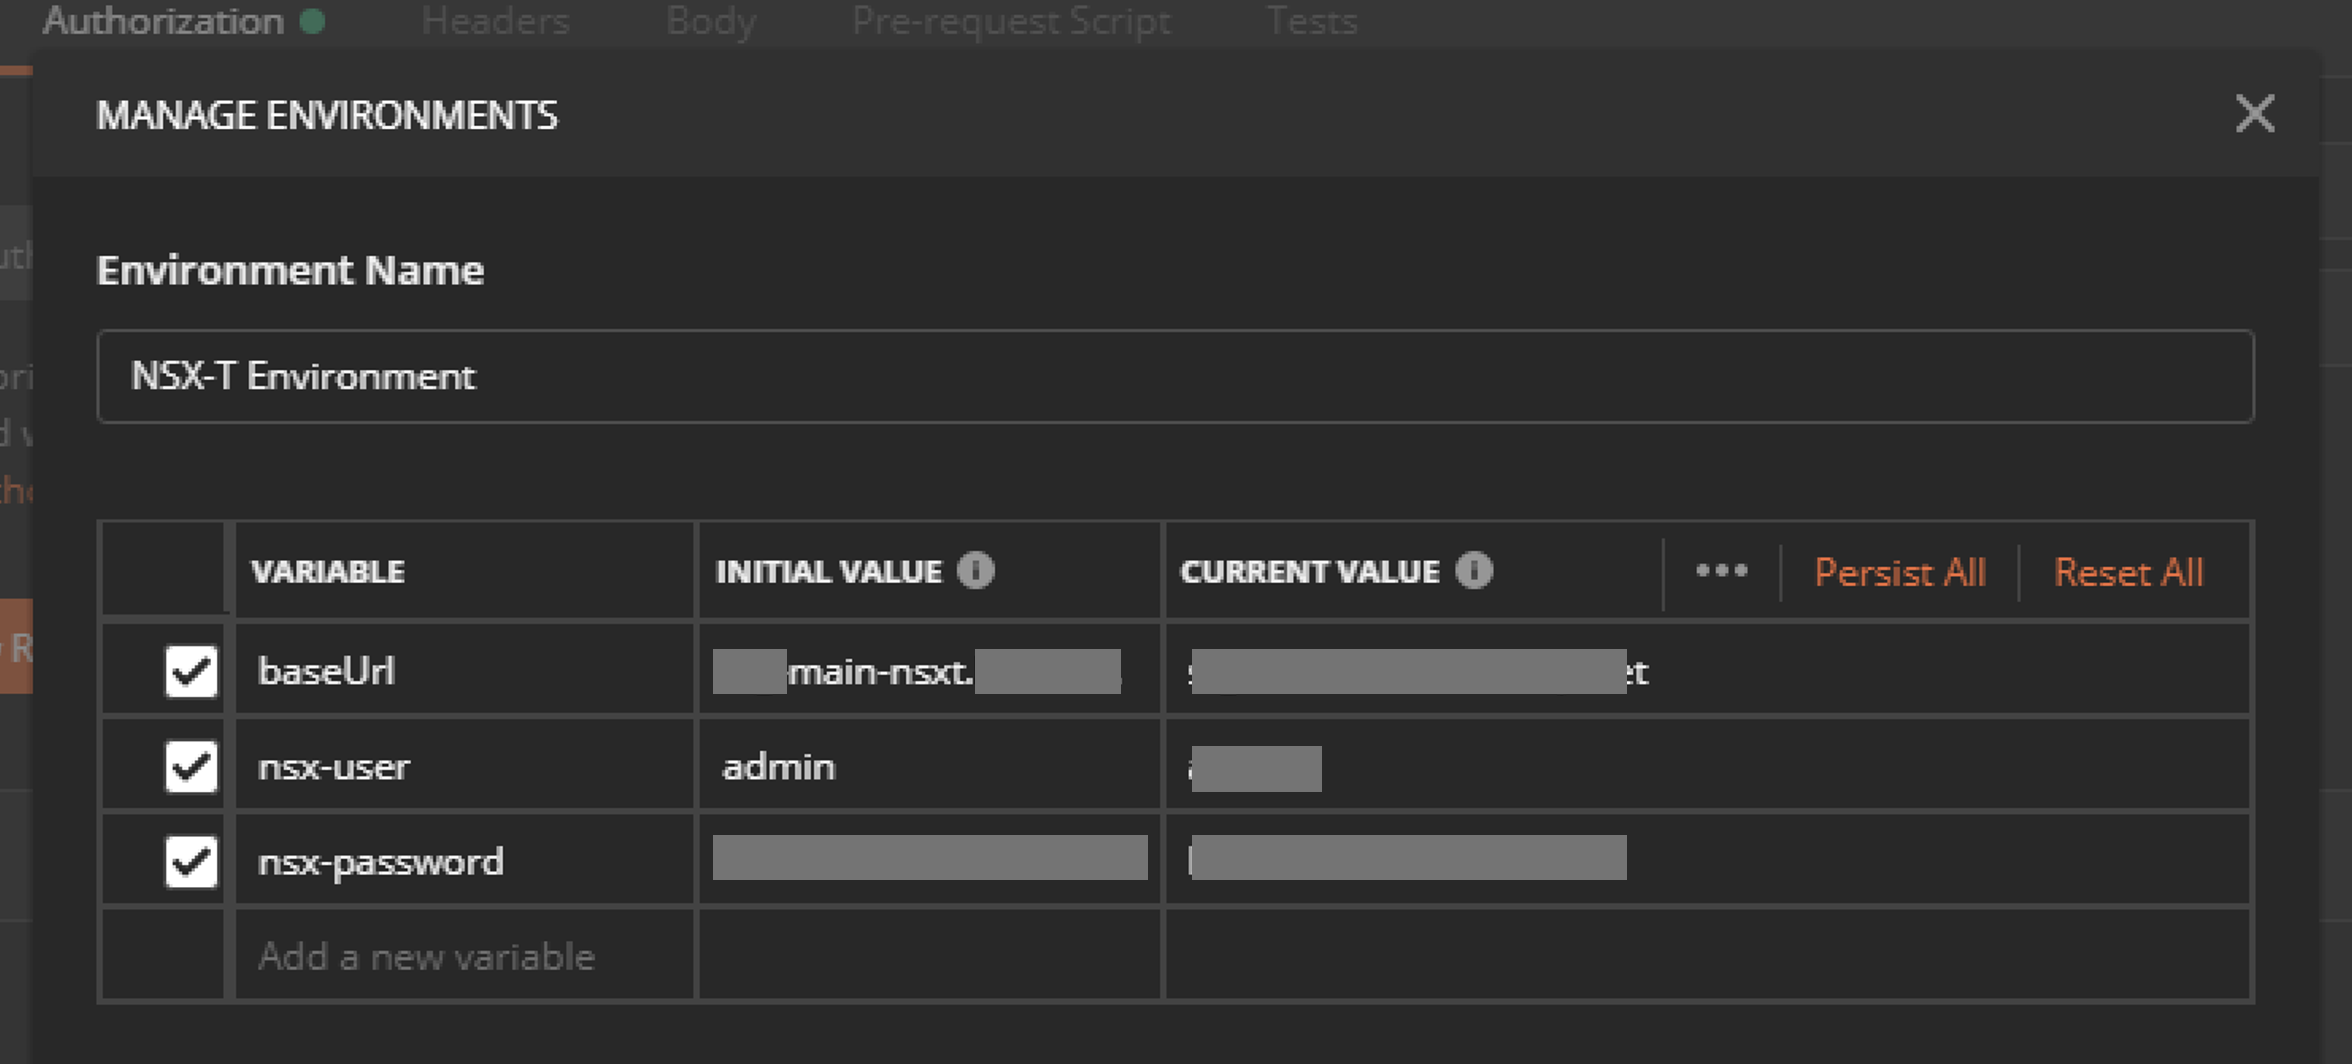2352x1064 pixels.
Task: Click the baseUrl initial value cell
Action: tap(930, 670)
